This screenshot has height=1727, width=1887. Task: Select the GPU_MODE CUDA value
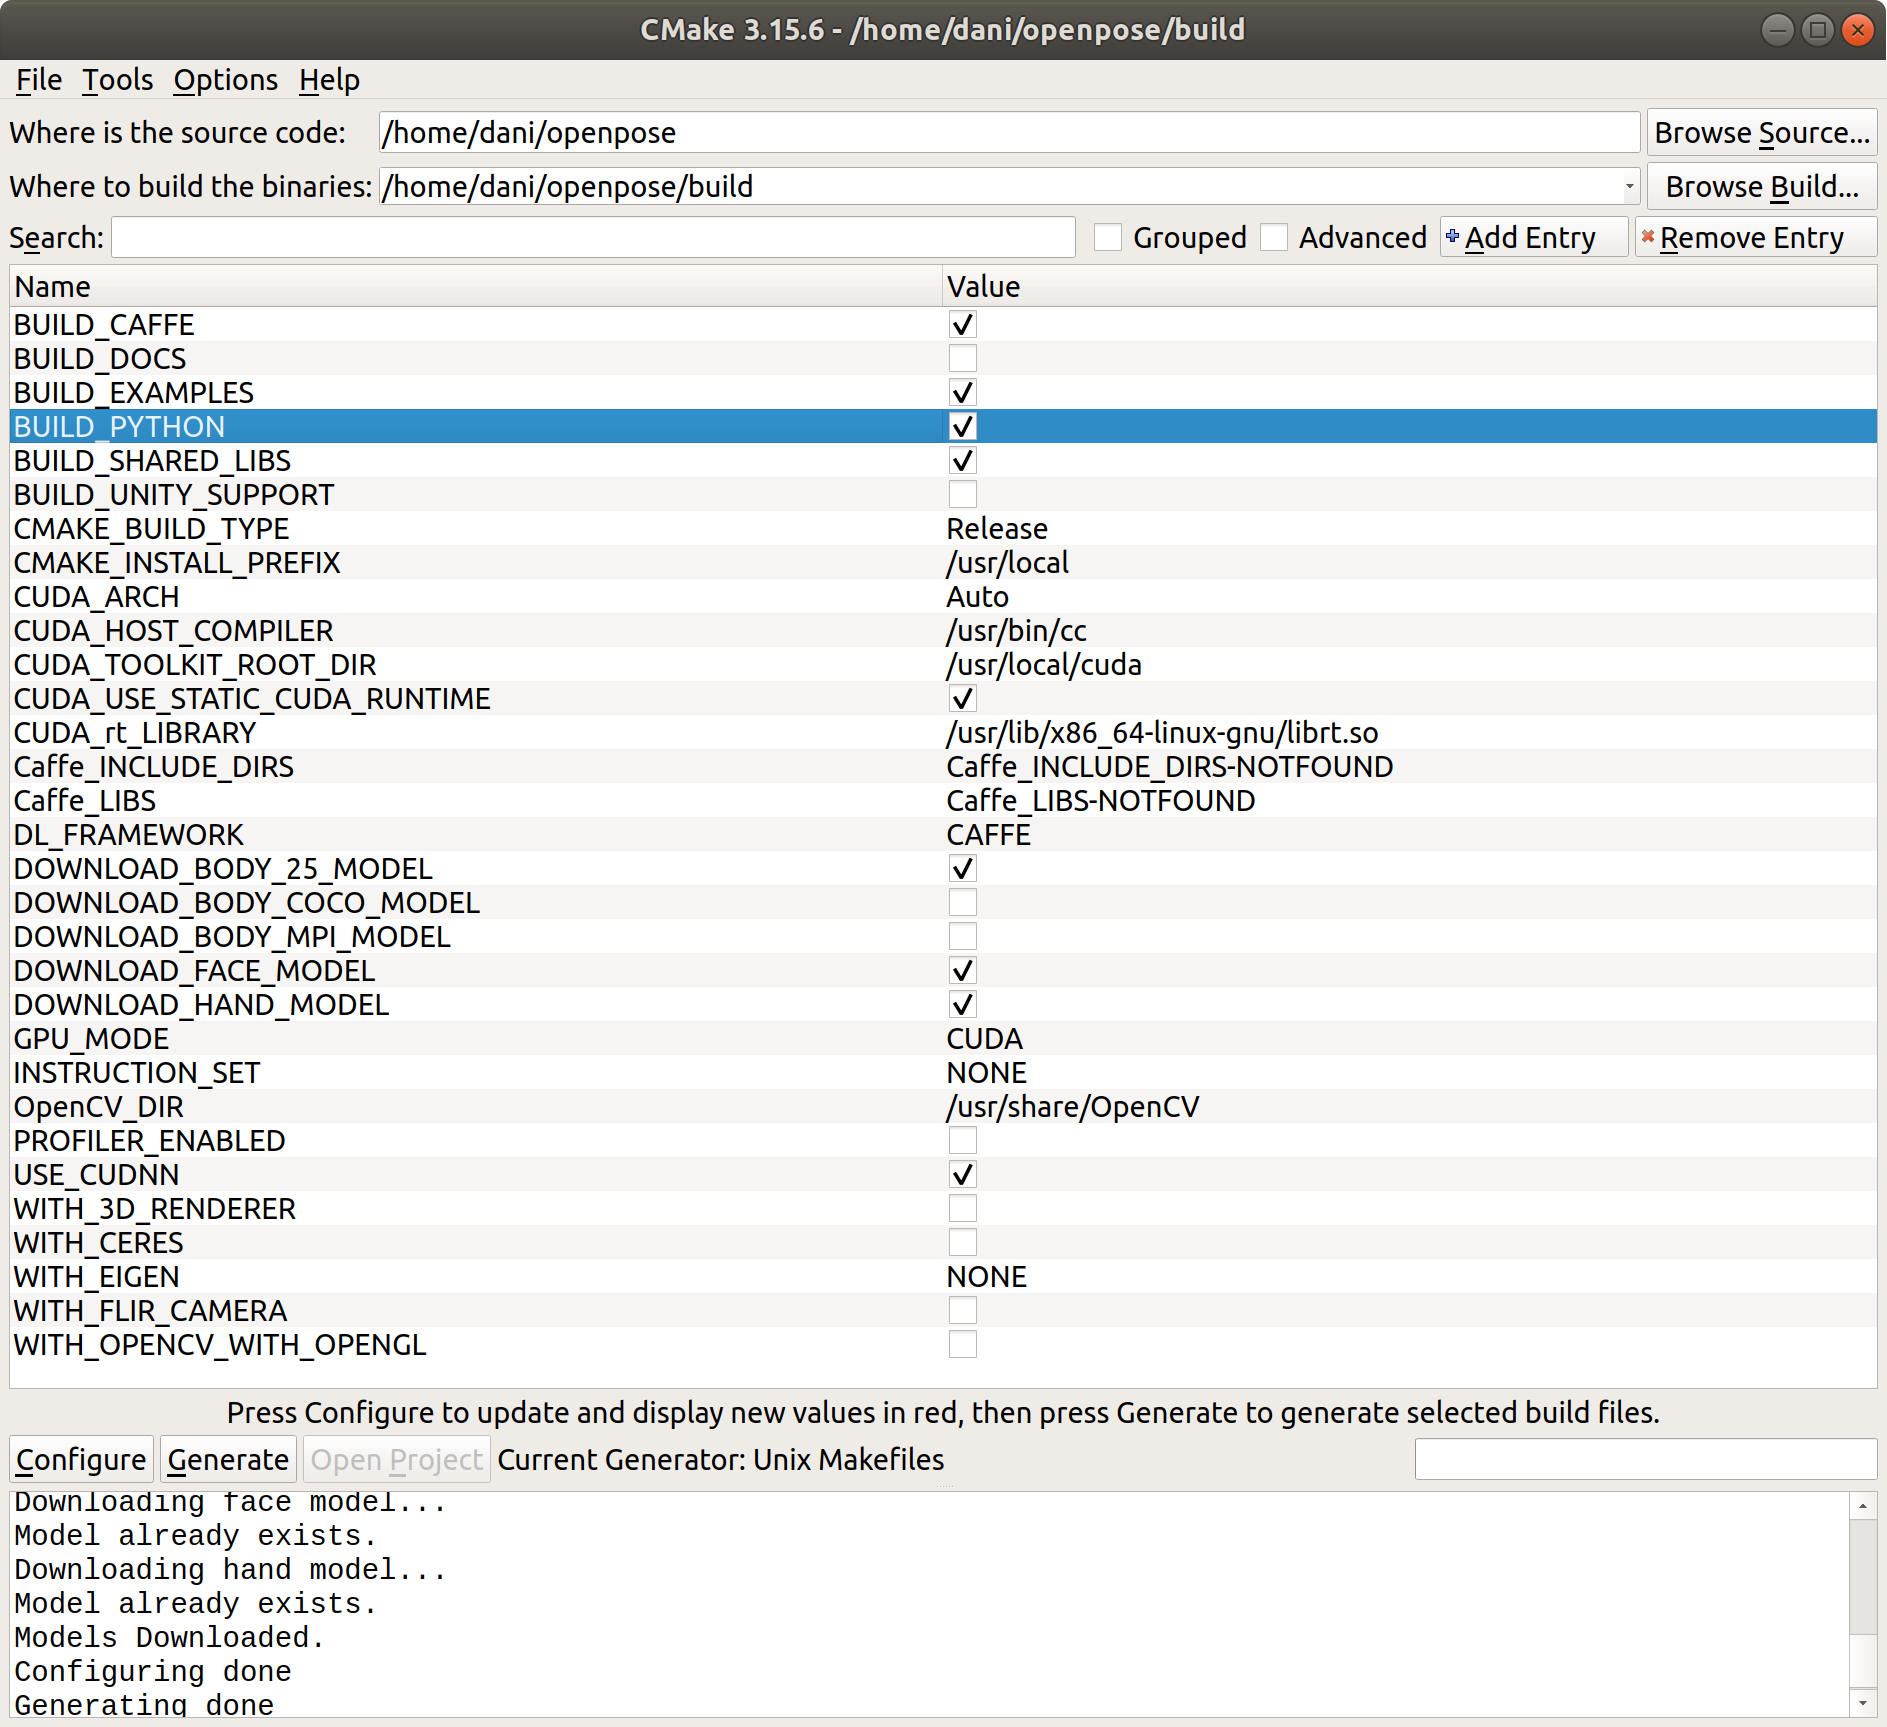coord(984,1039)
